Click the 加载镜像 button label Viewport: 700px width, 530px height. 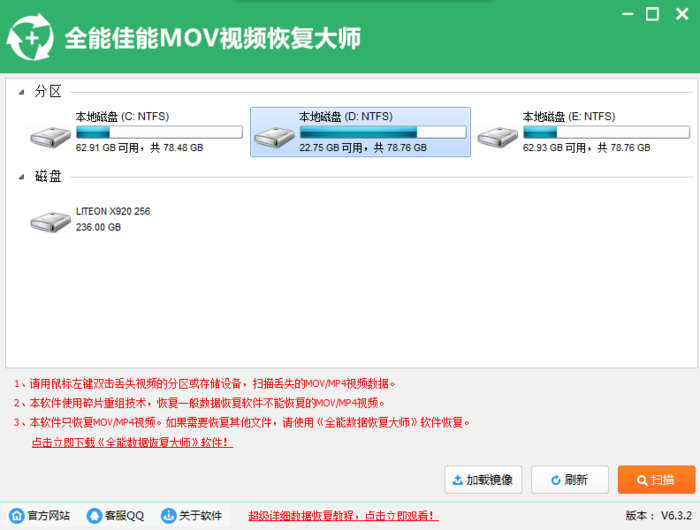tap(489, 480)
